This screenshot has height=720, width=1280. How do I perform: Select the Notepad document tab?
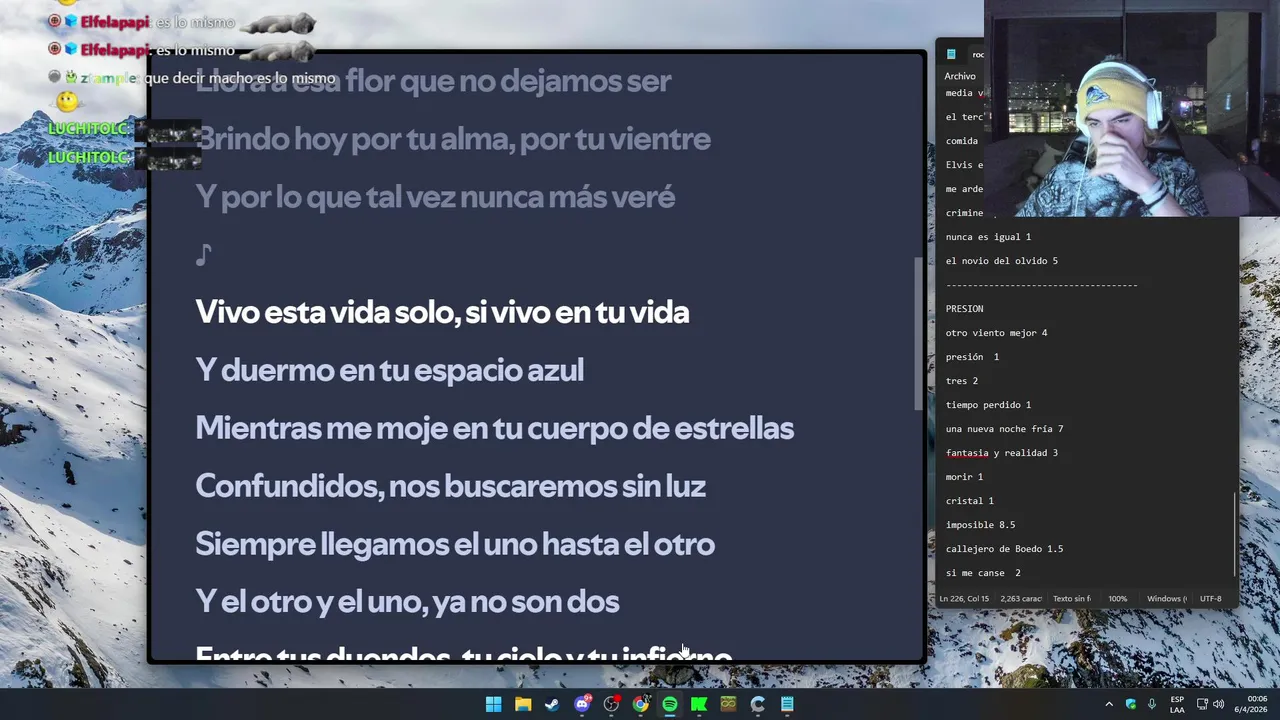click(x=977, y=54)
